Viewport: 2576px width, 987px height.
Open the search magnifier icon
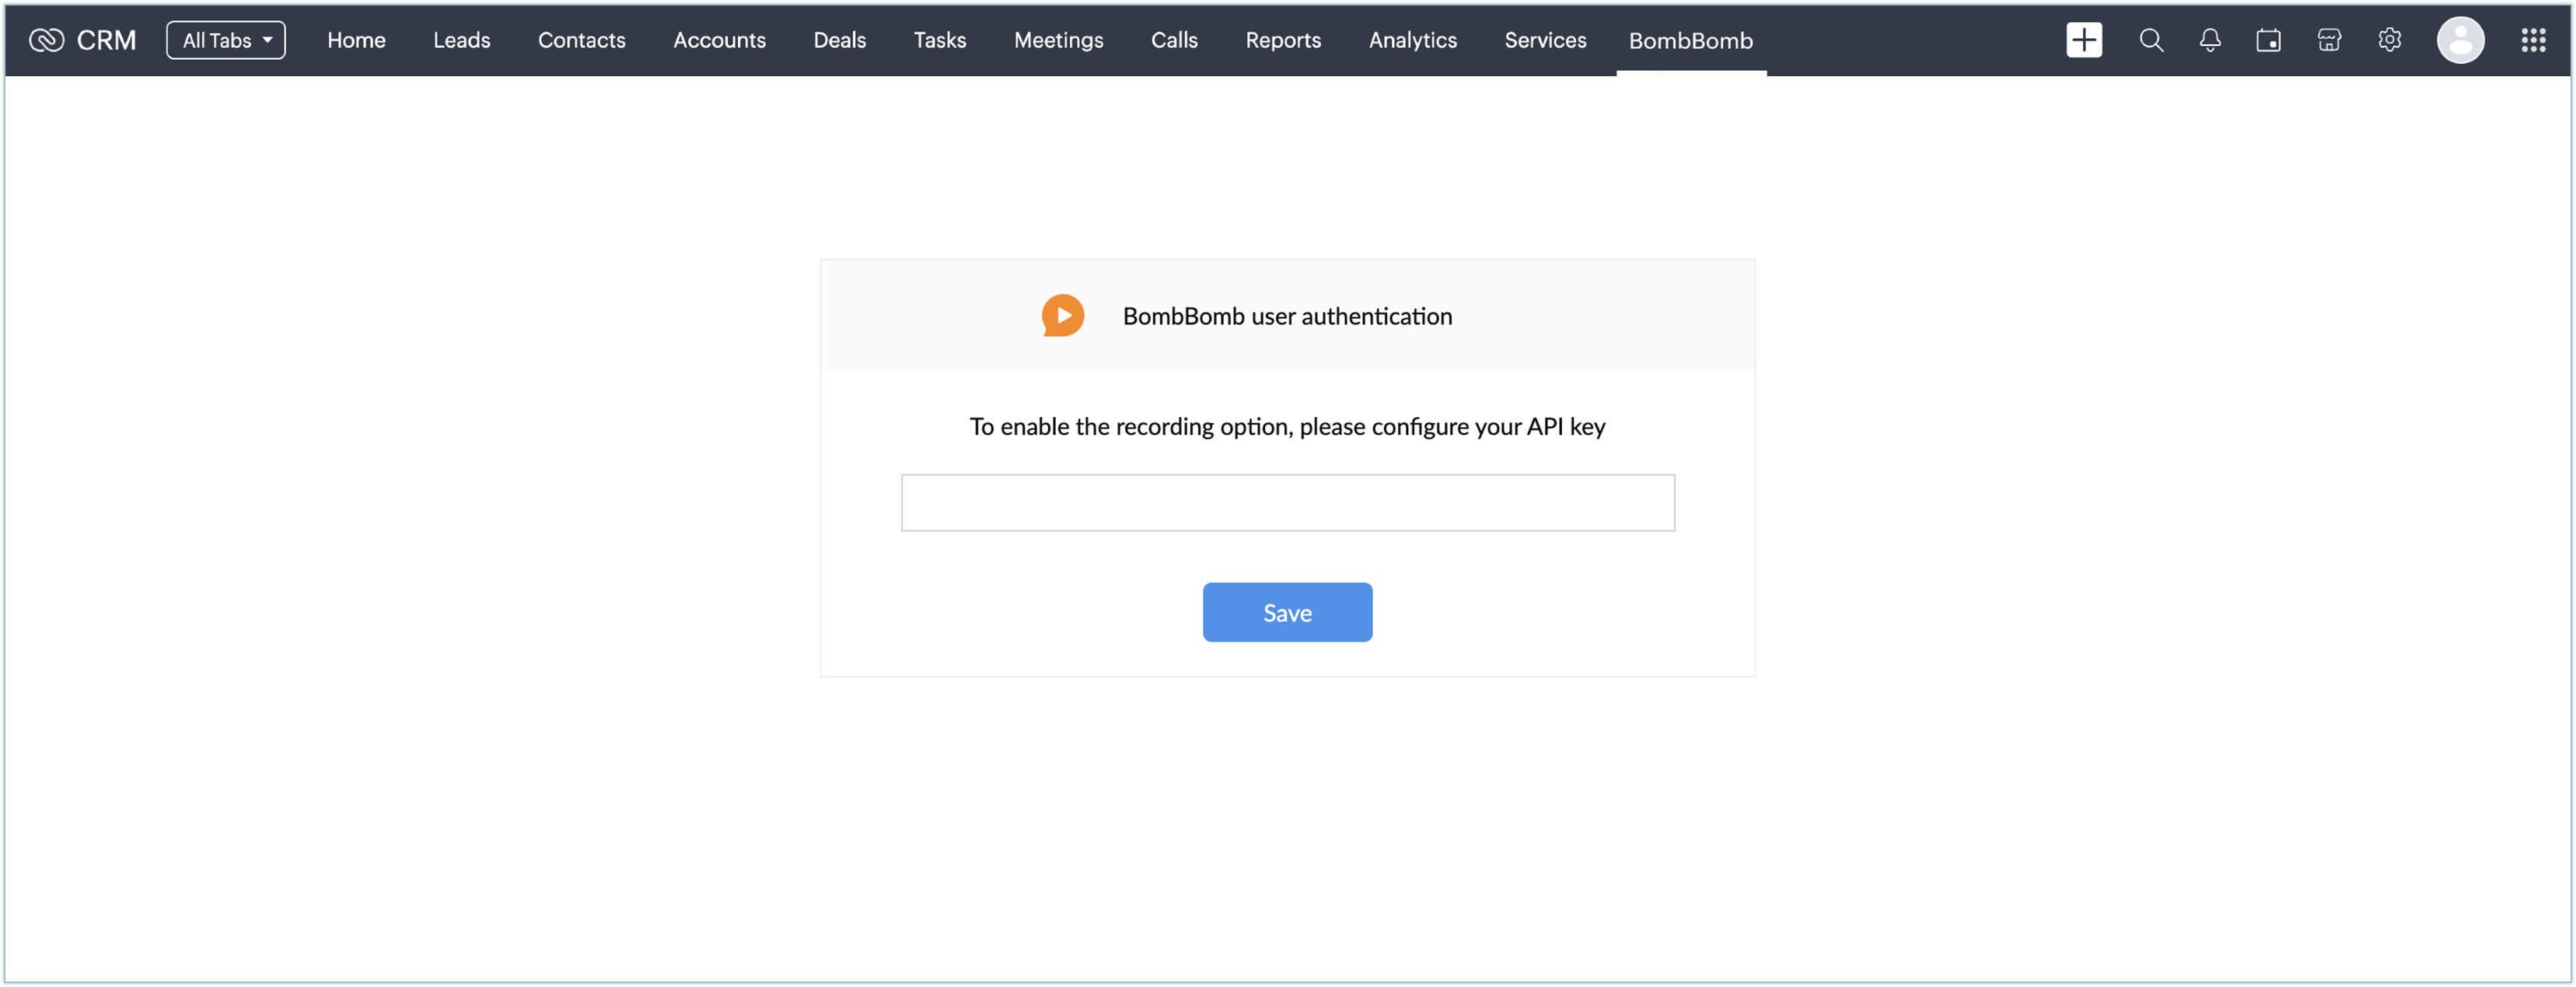2151,40
